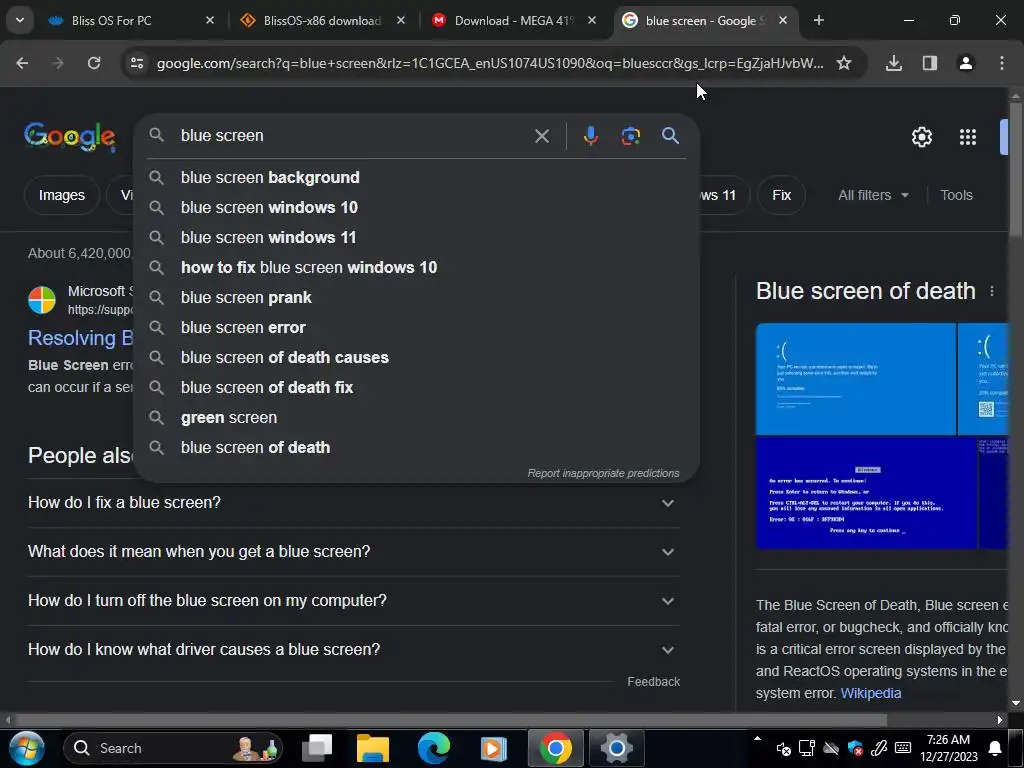Click the Windows taskbar Search box
The height and width of the screenshot is (768, 1024).
coord(173,748)
